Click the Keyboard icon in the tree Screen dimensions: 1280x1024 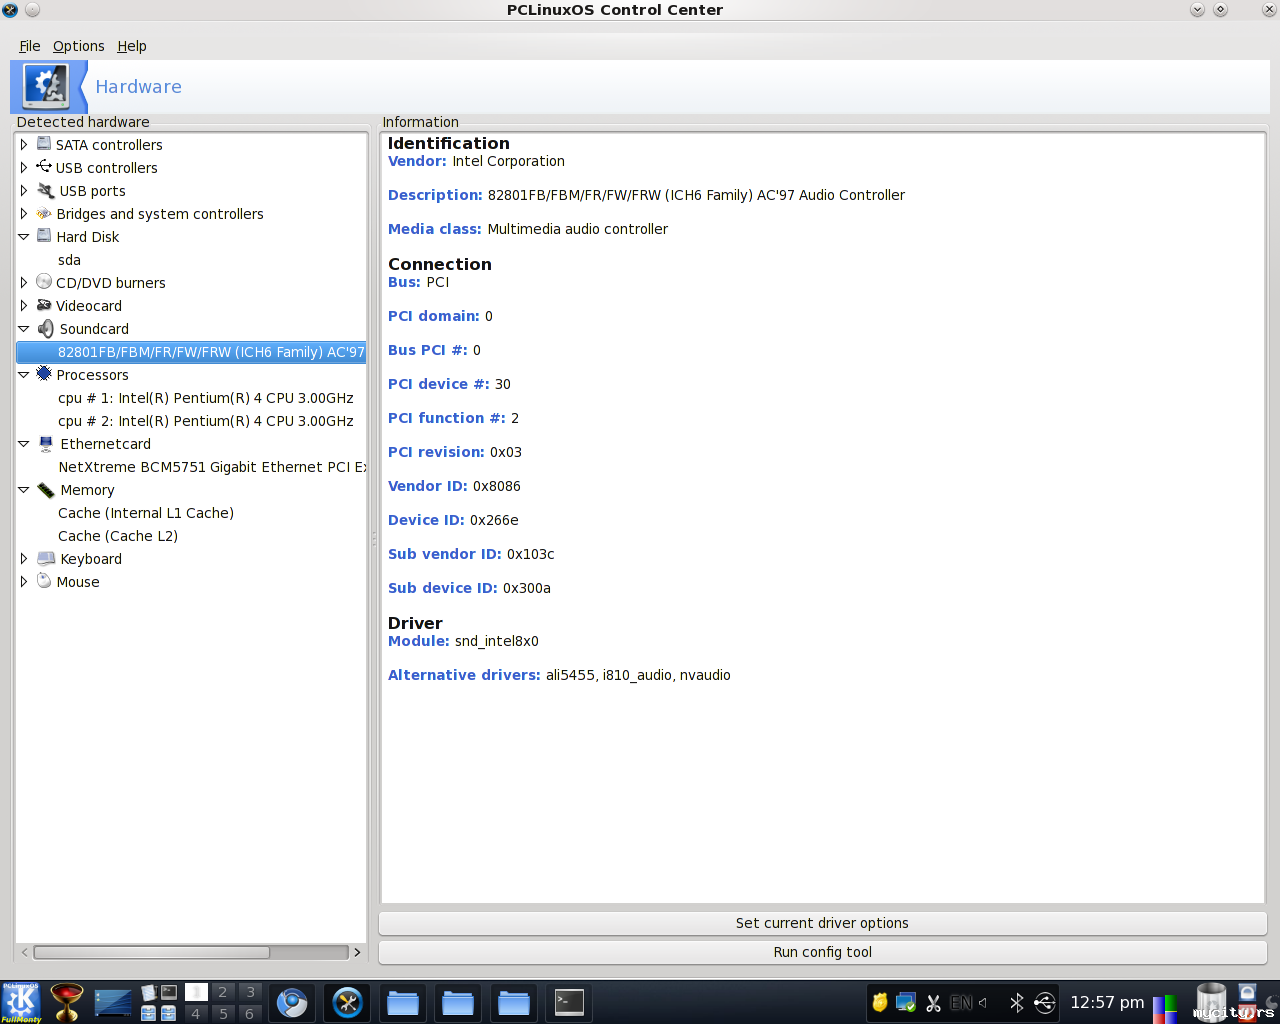pos(46,558)
